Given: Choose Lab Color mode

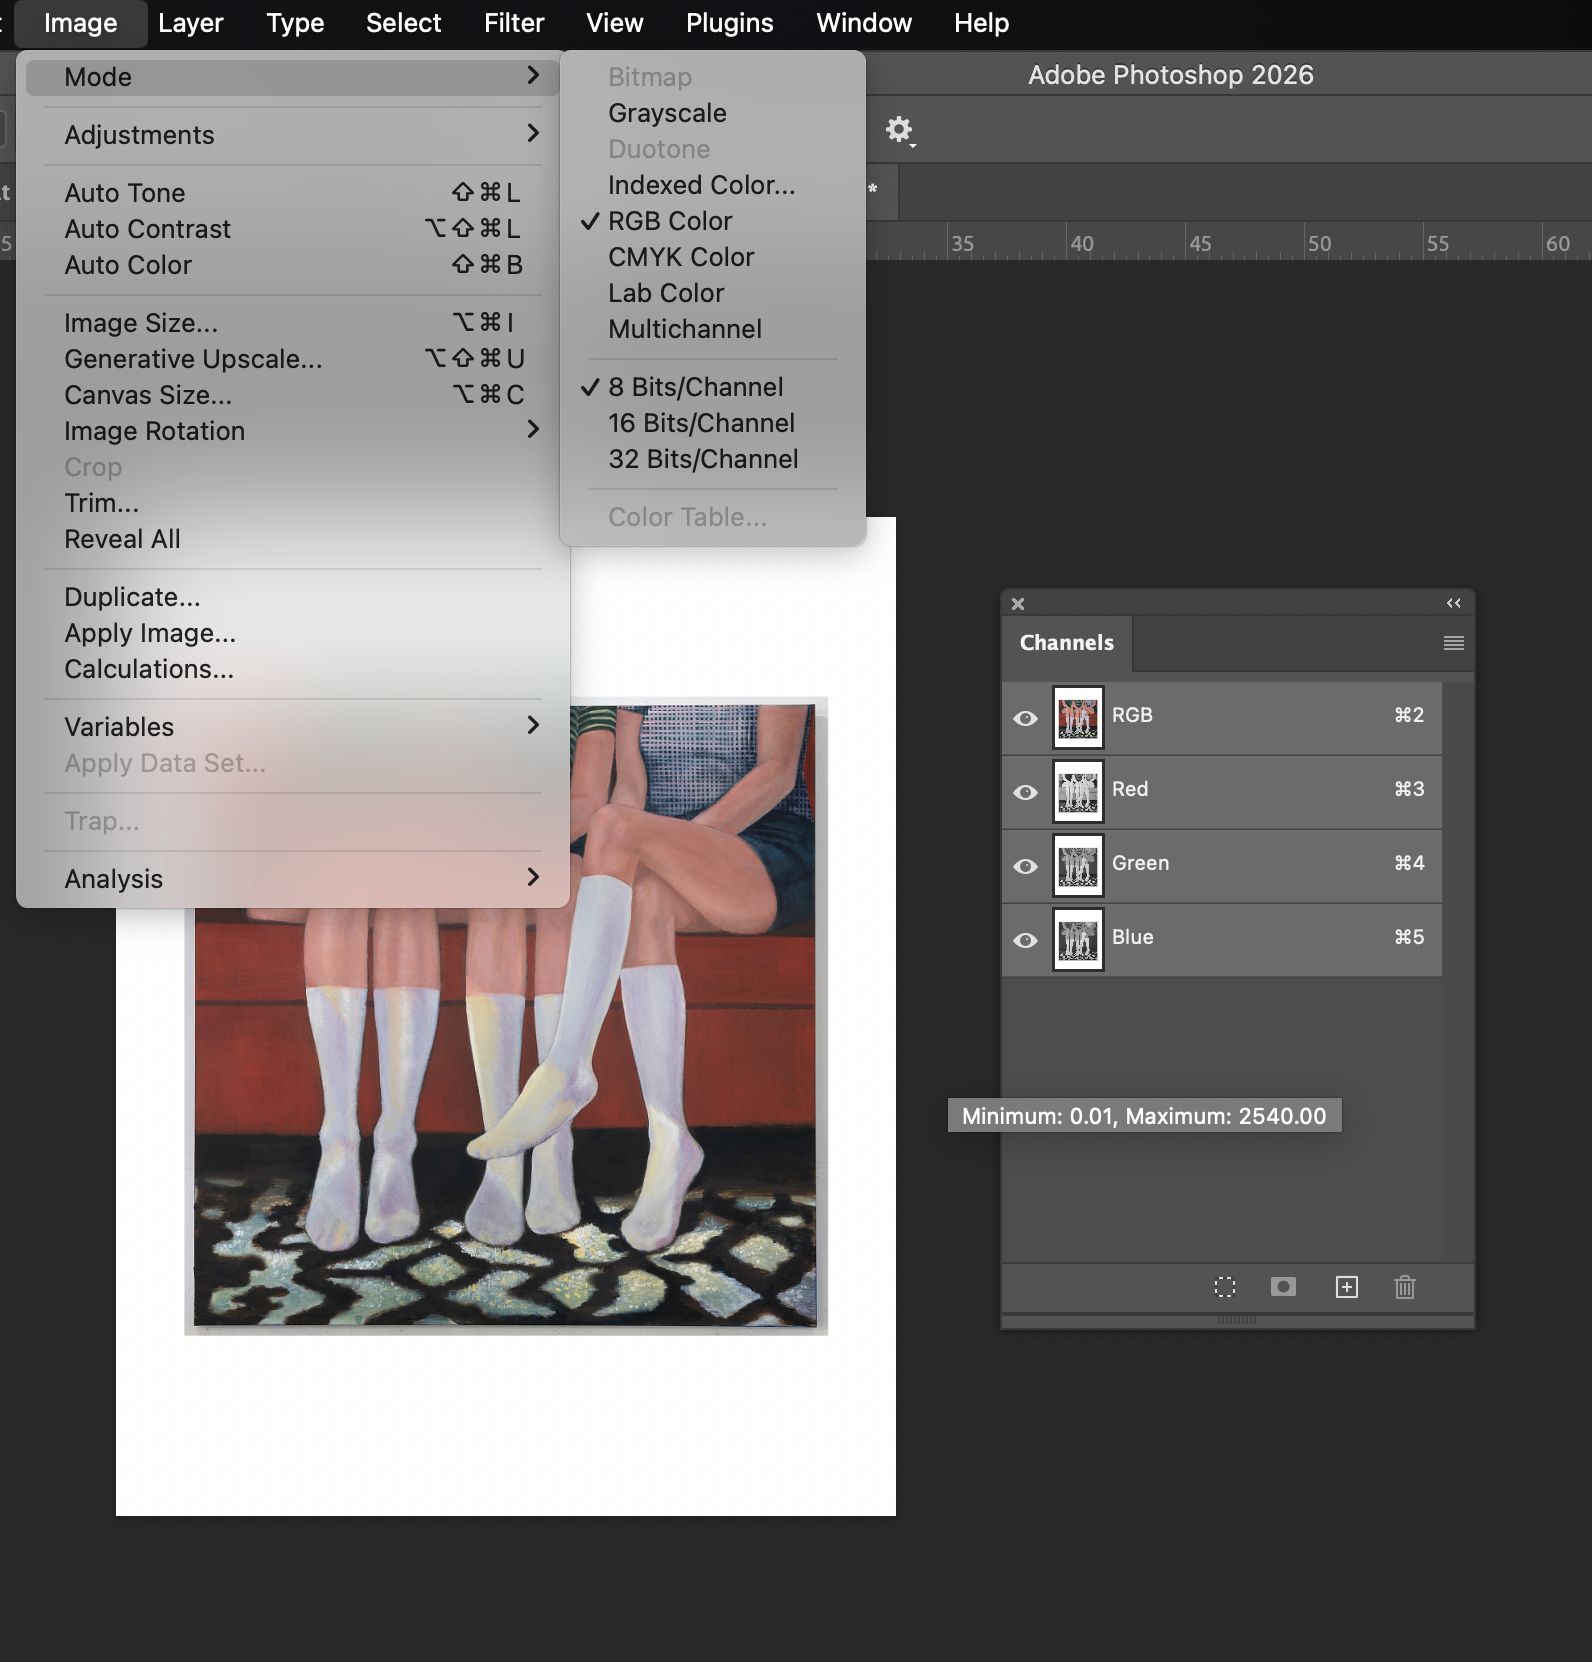Looking at the screenshot, I should [x=712, y=293].
